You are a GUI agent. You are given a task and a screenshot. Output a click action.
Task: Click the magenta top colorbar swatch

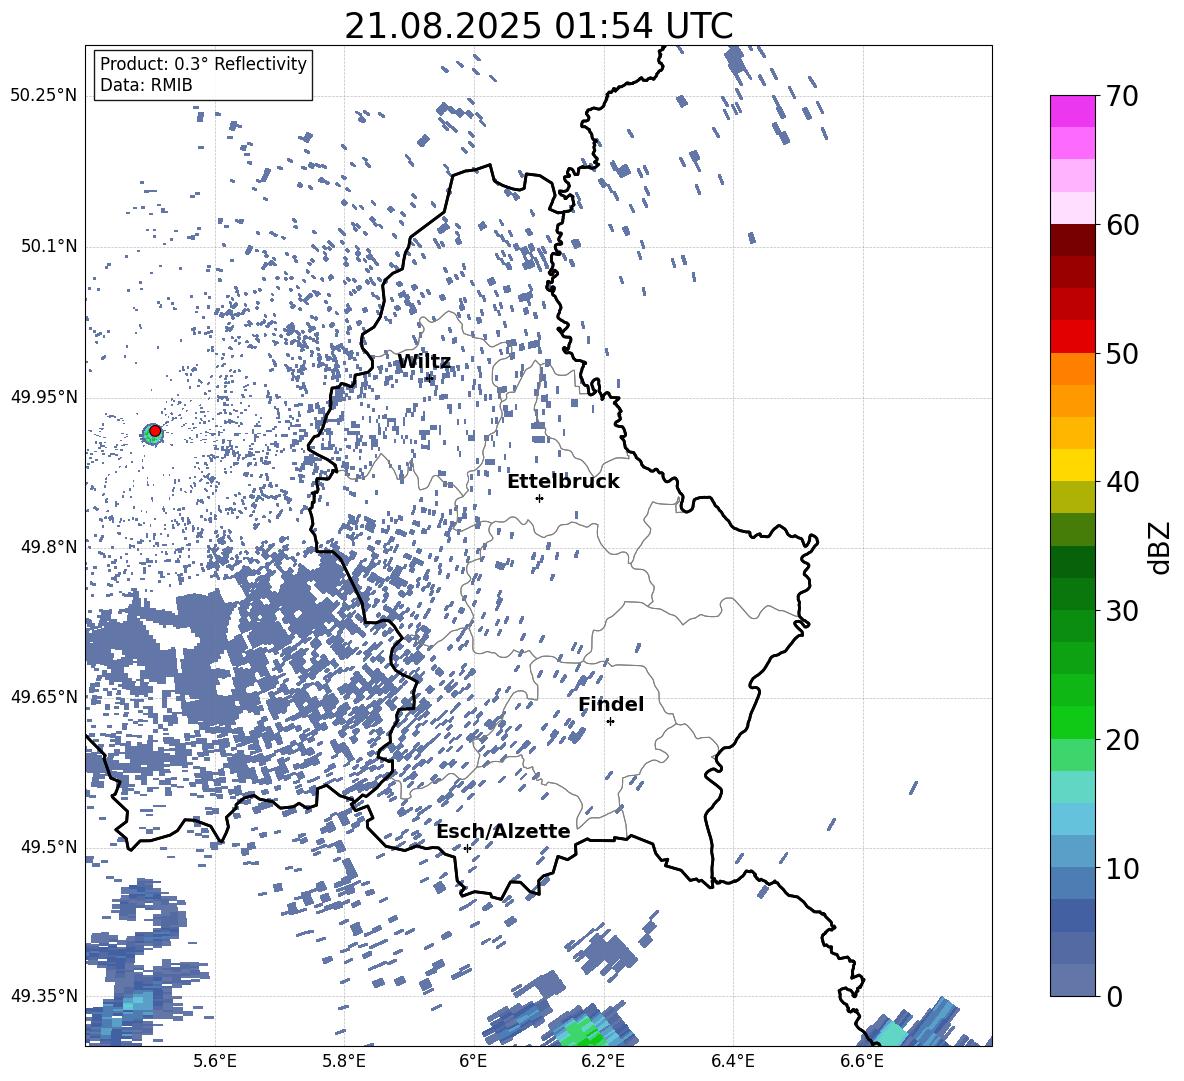[x=1073, y=112]
